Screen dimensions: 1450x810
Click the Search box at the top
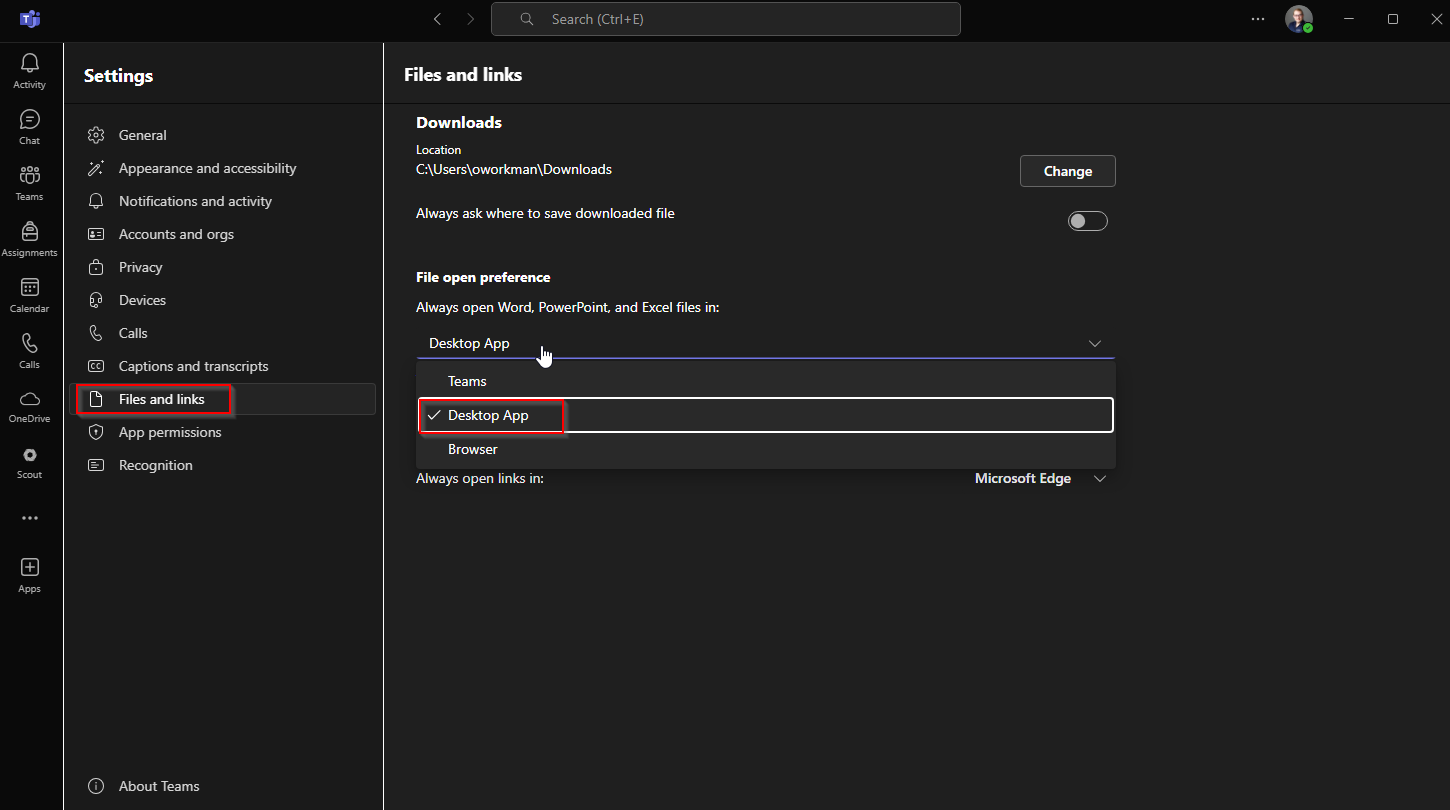tap(725, 19)
